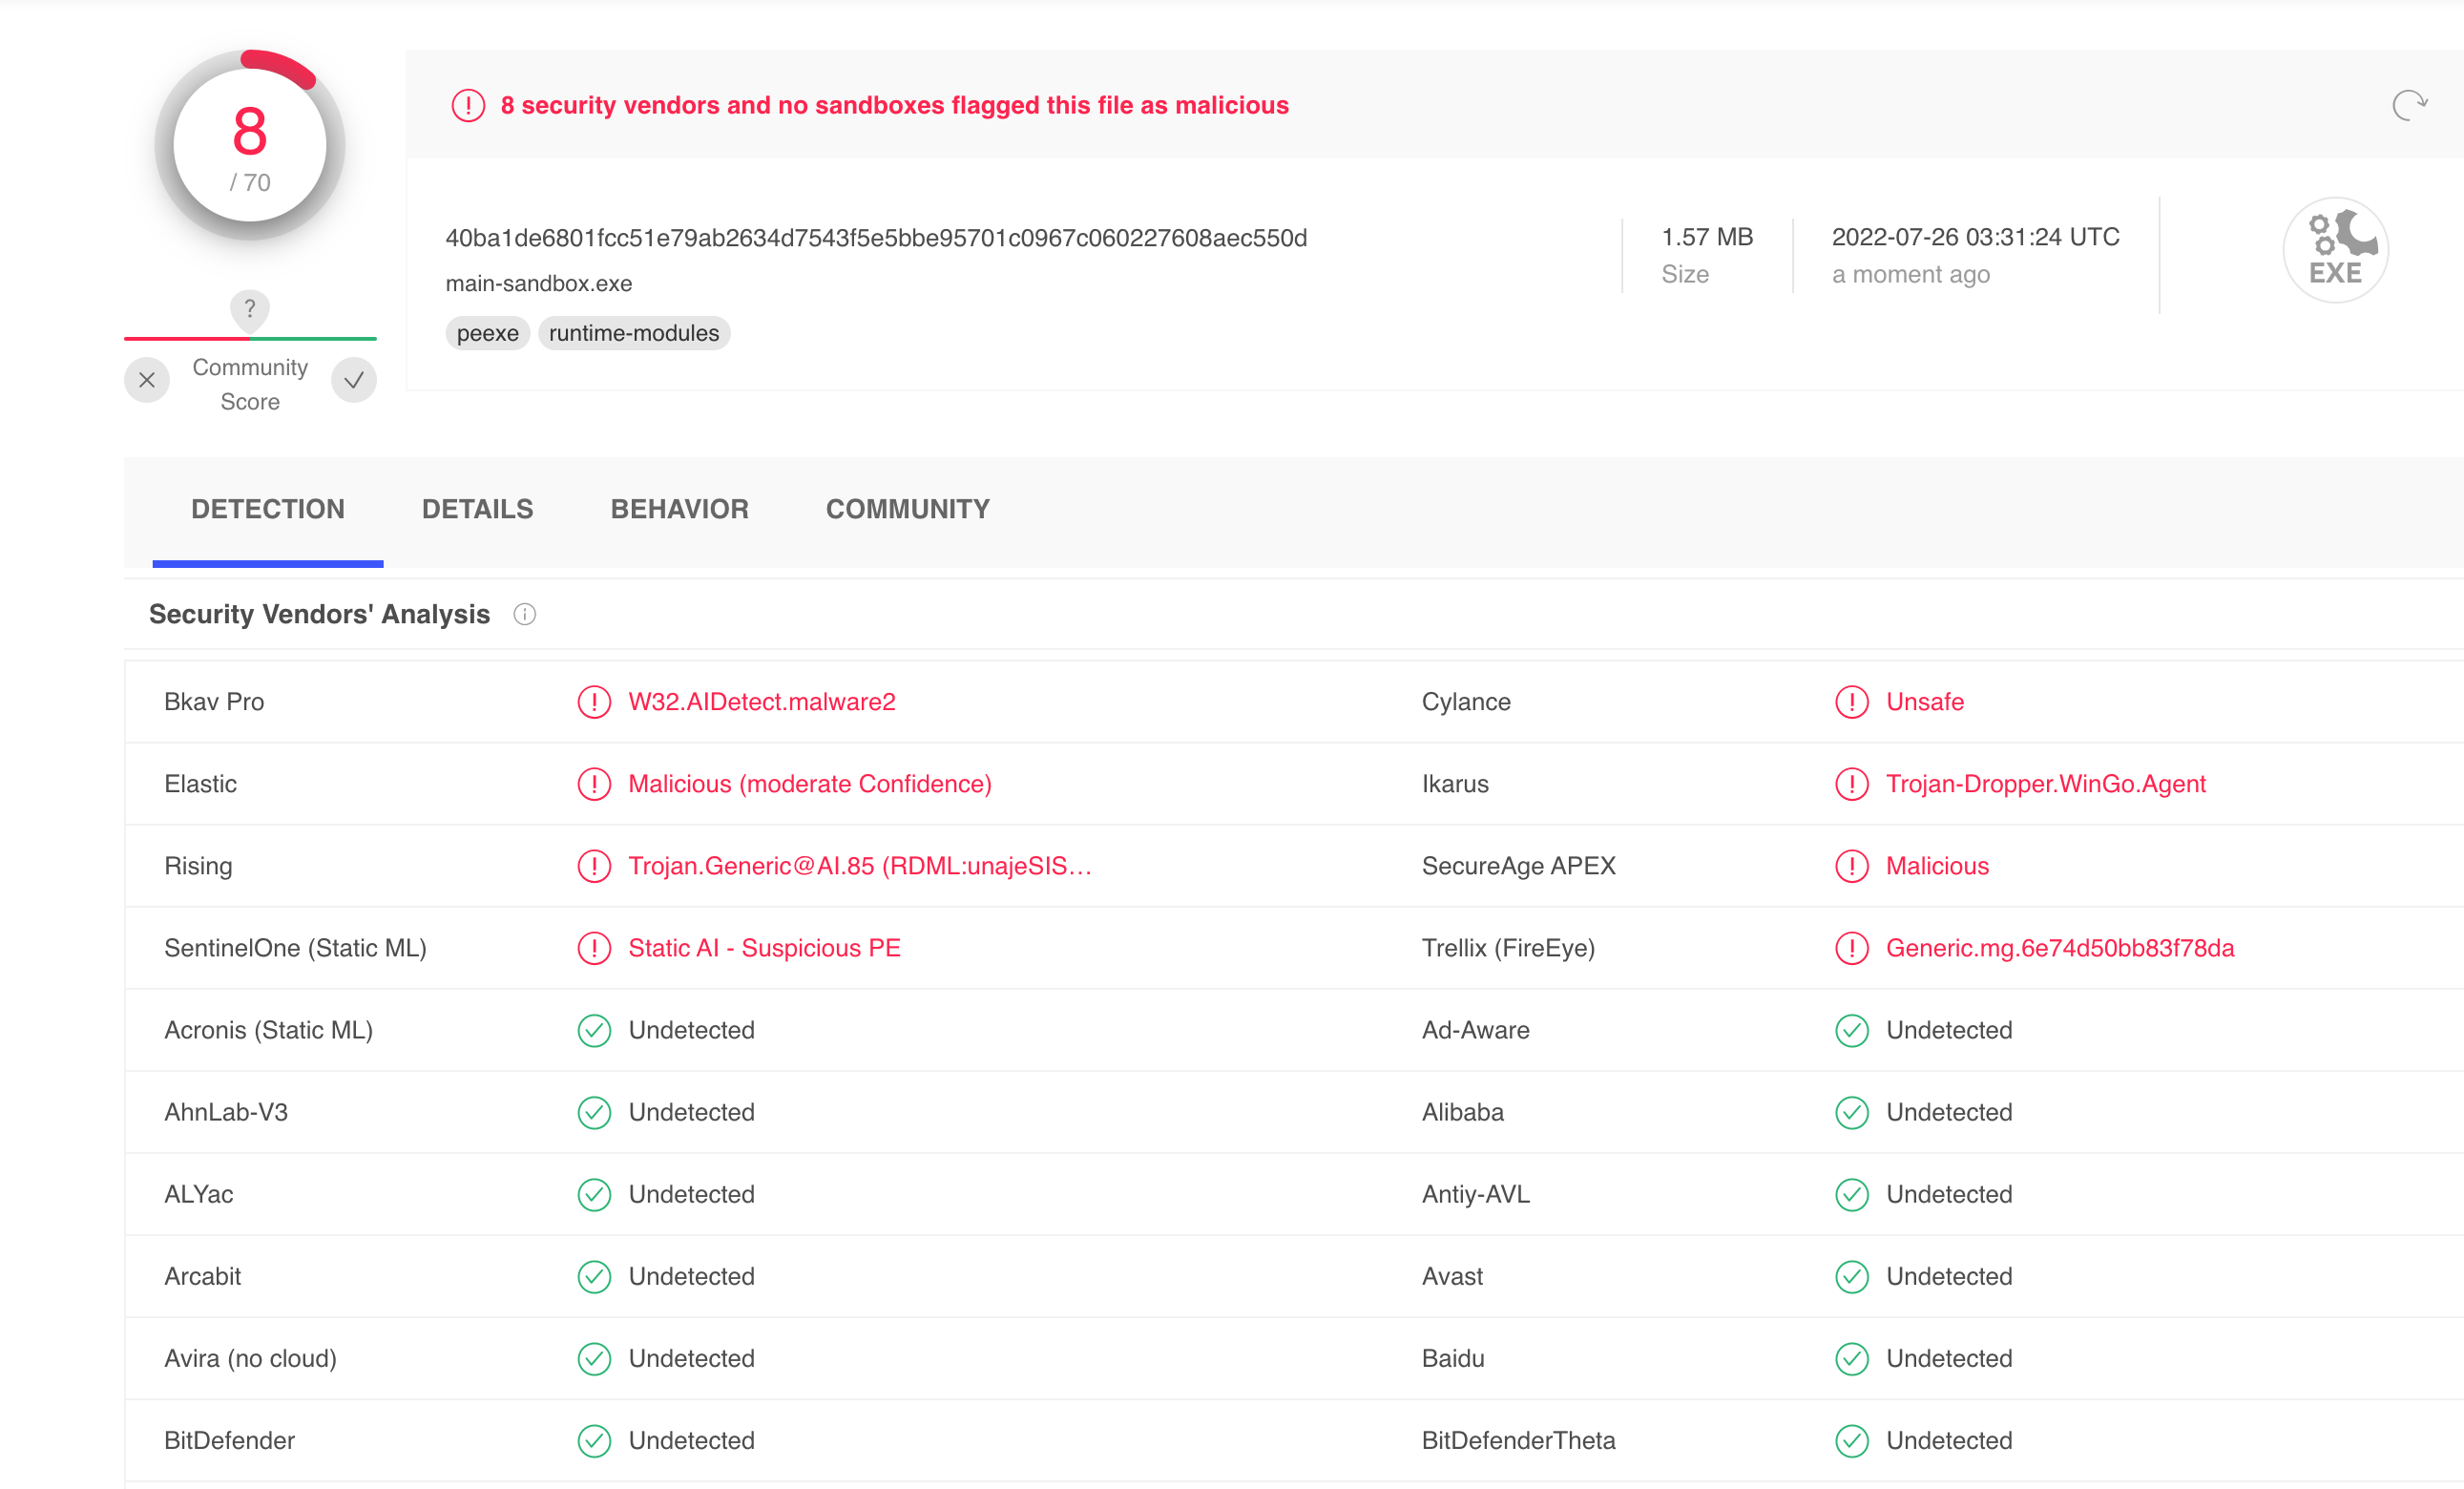Click the truncated Rising Trojan.Generic detection
This screenshot has width=2464, height=1489.
(x=859, y=866)
